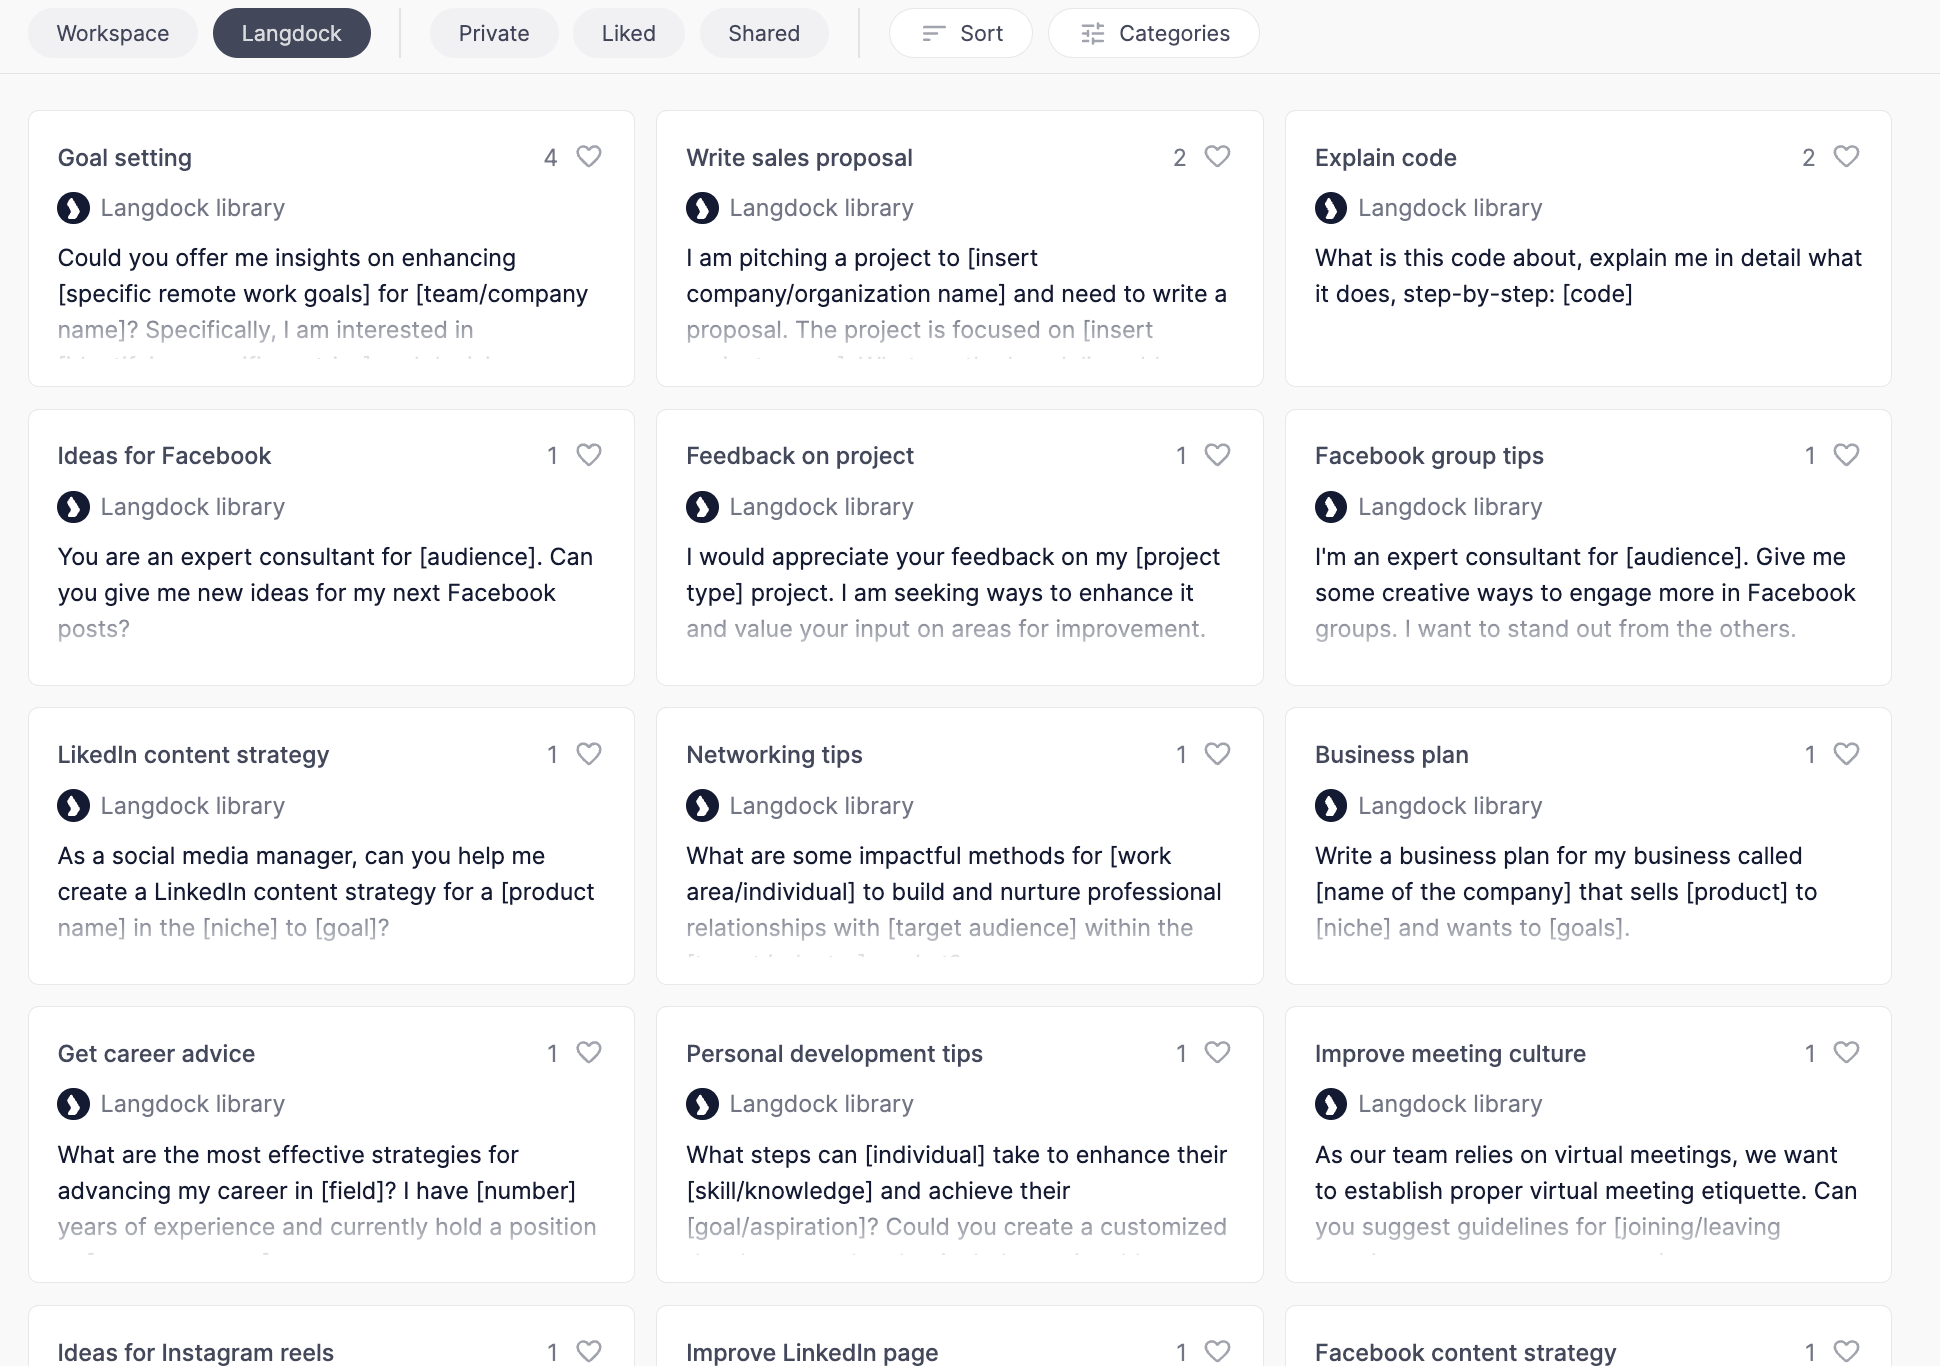This screenshot has width=1940, height=1366.
Task: Click the Langdock library icon on Goal setting card
Action: (x=73, y=207)
